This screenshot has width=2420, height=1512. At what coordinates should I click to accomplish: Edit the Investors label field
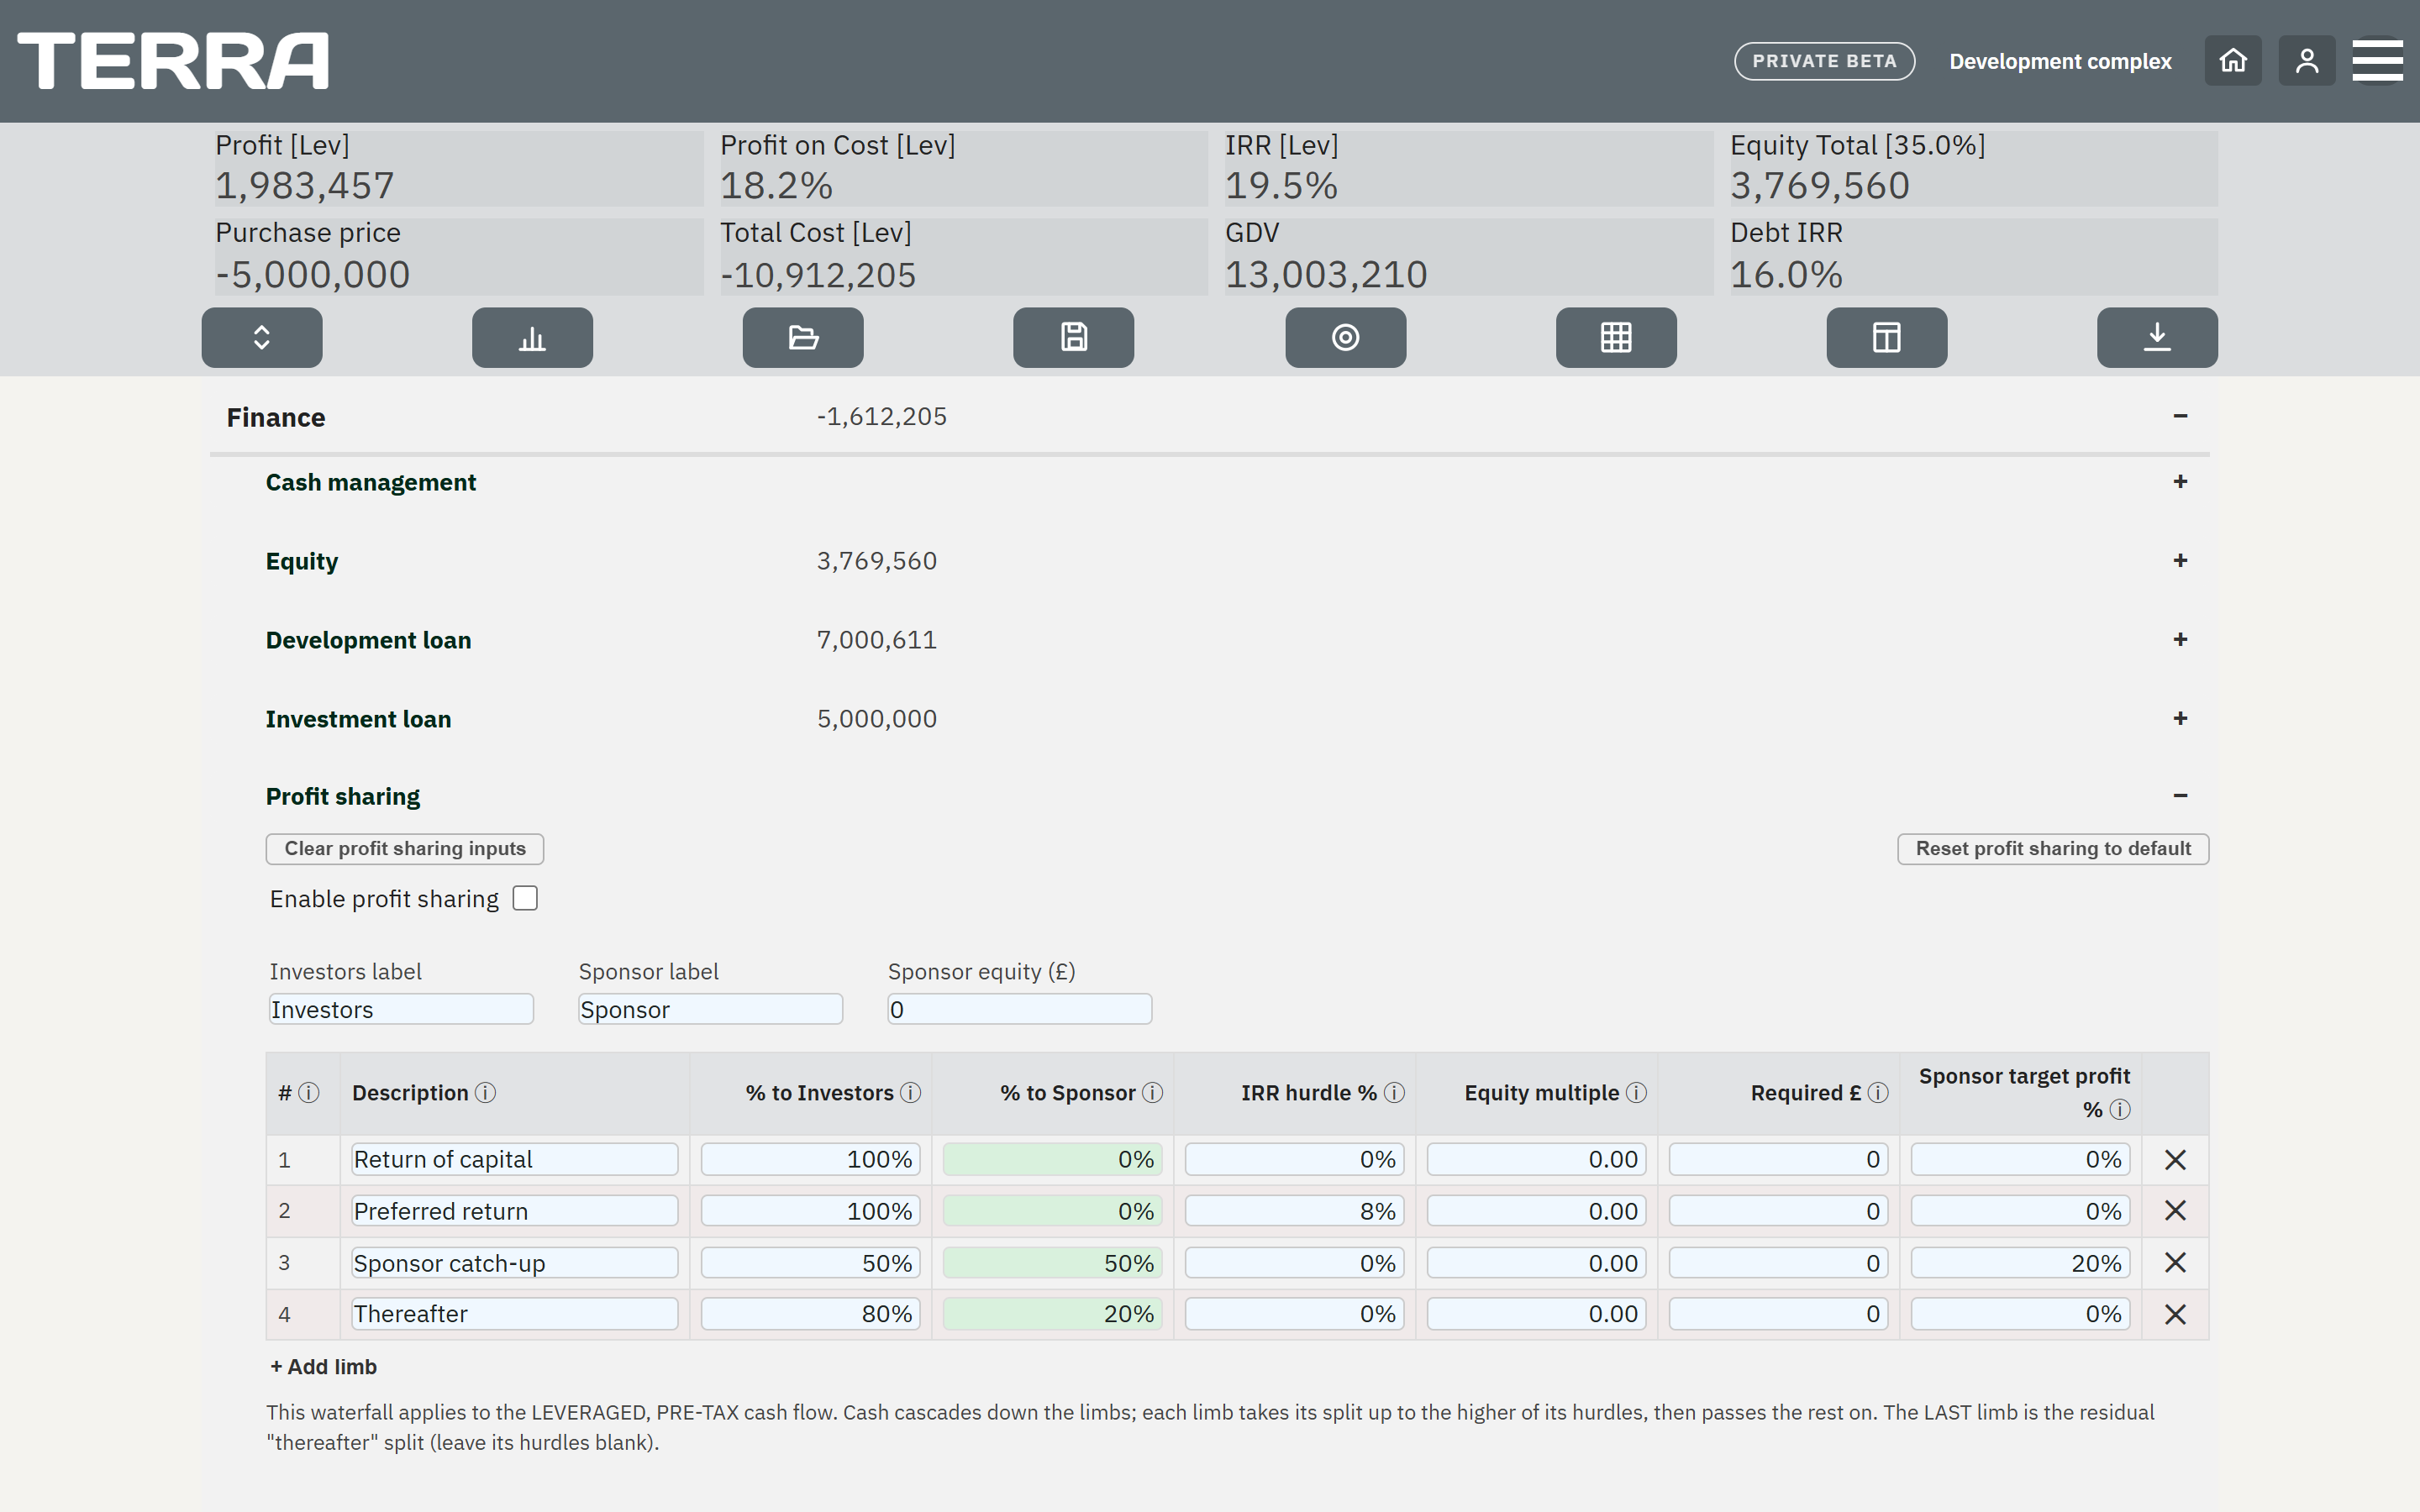401,1009
